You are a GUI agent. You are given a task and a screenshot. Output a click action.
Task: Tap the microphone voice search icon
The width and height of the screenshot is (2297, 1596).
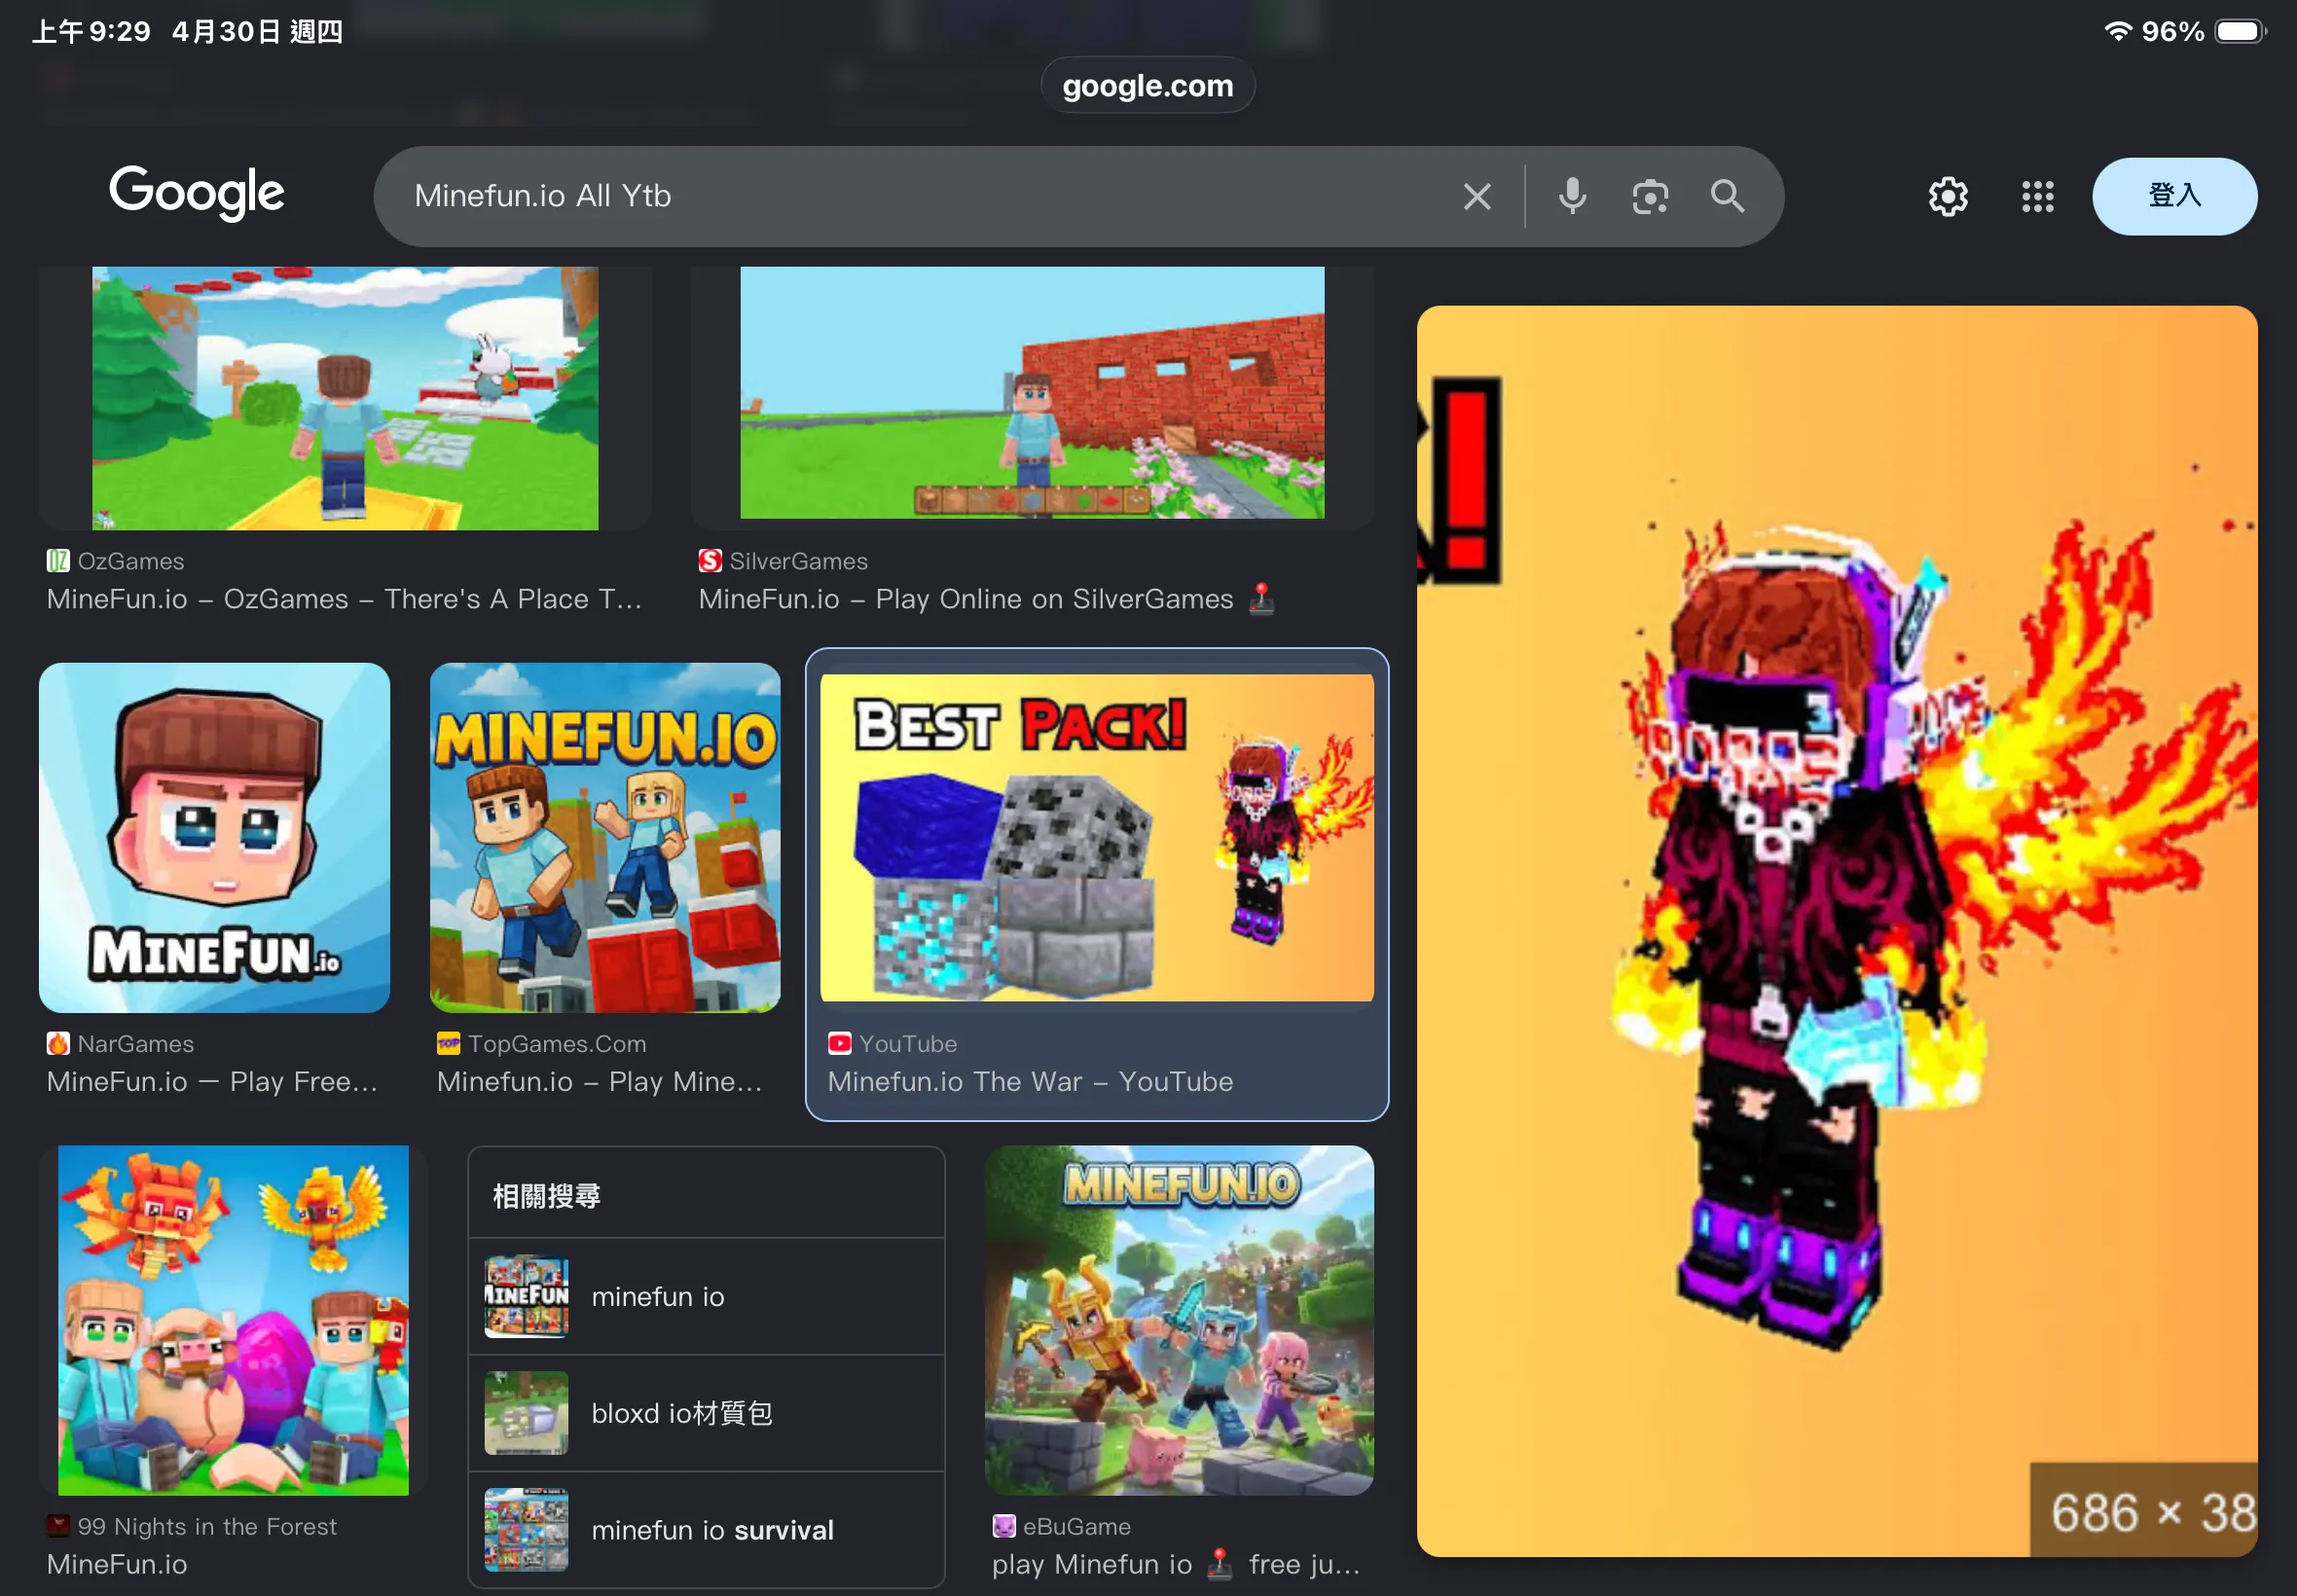1572,196
